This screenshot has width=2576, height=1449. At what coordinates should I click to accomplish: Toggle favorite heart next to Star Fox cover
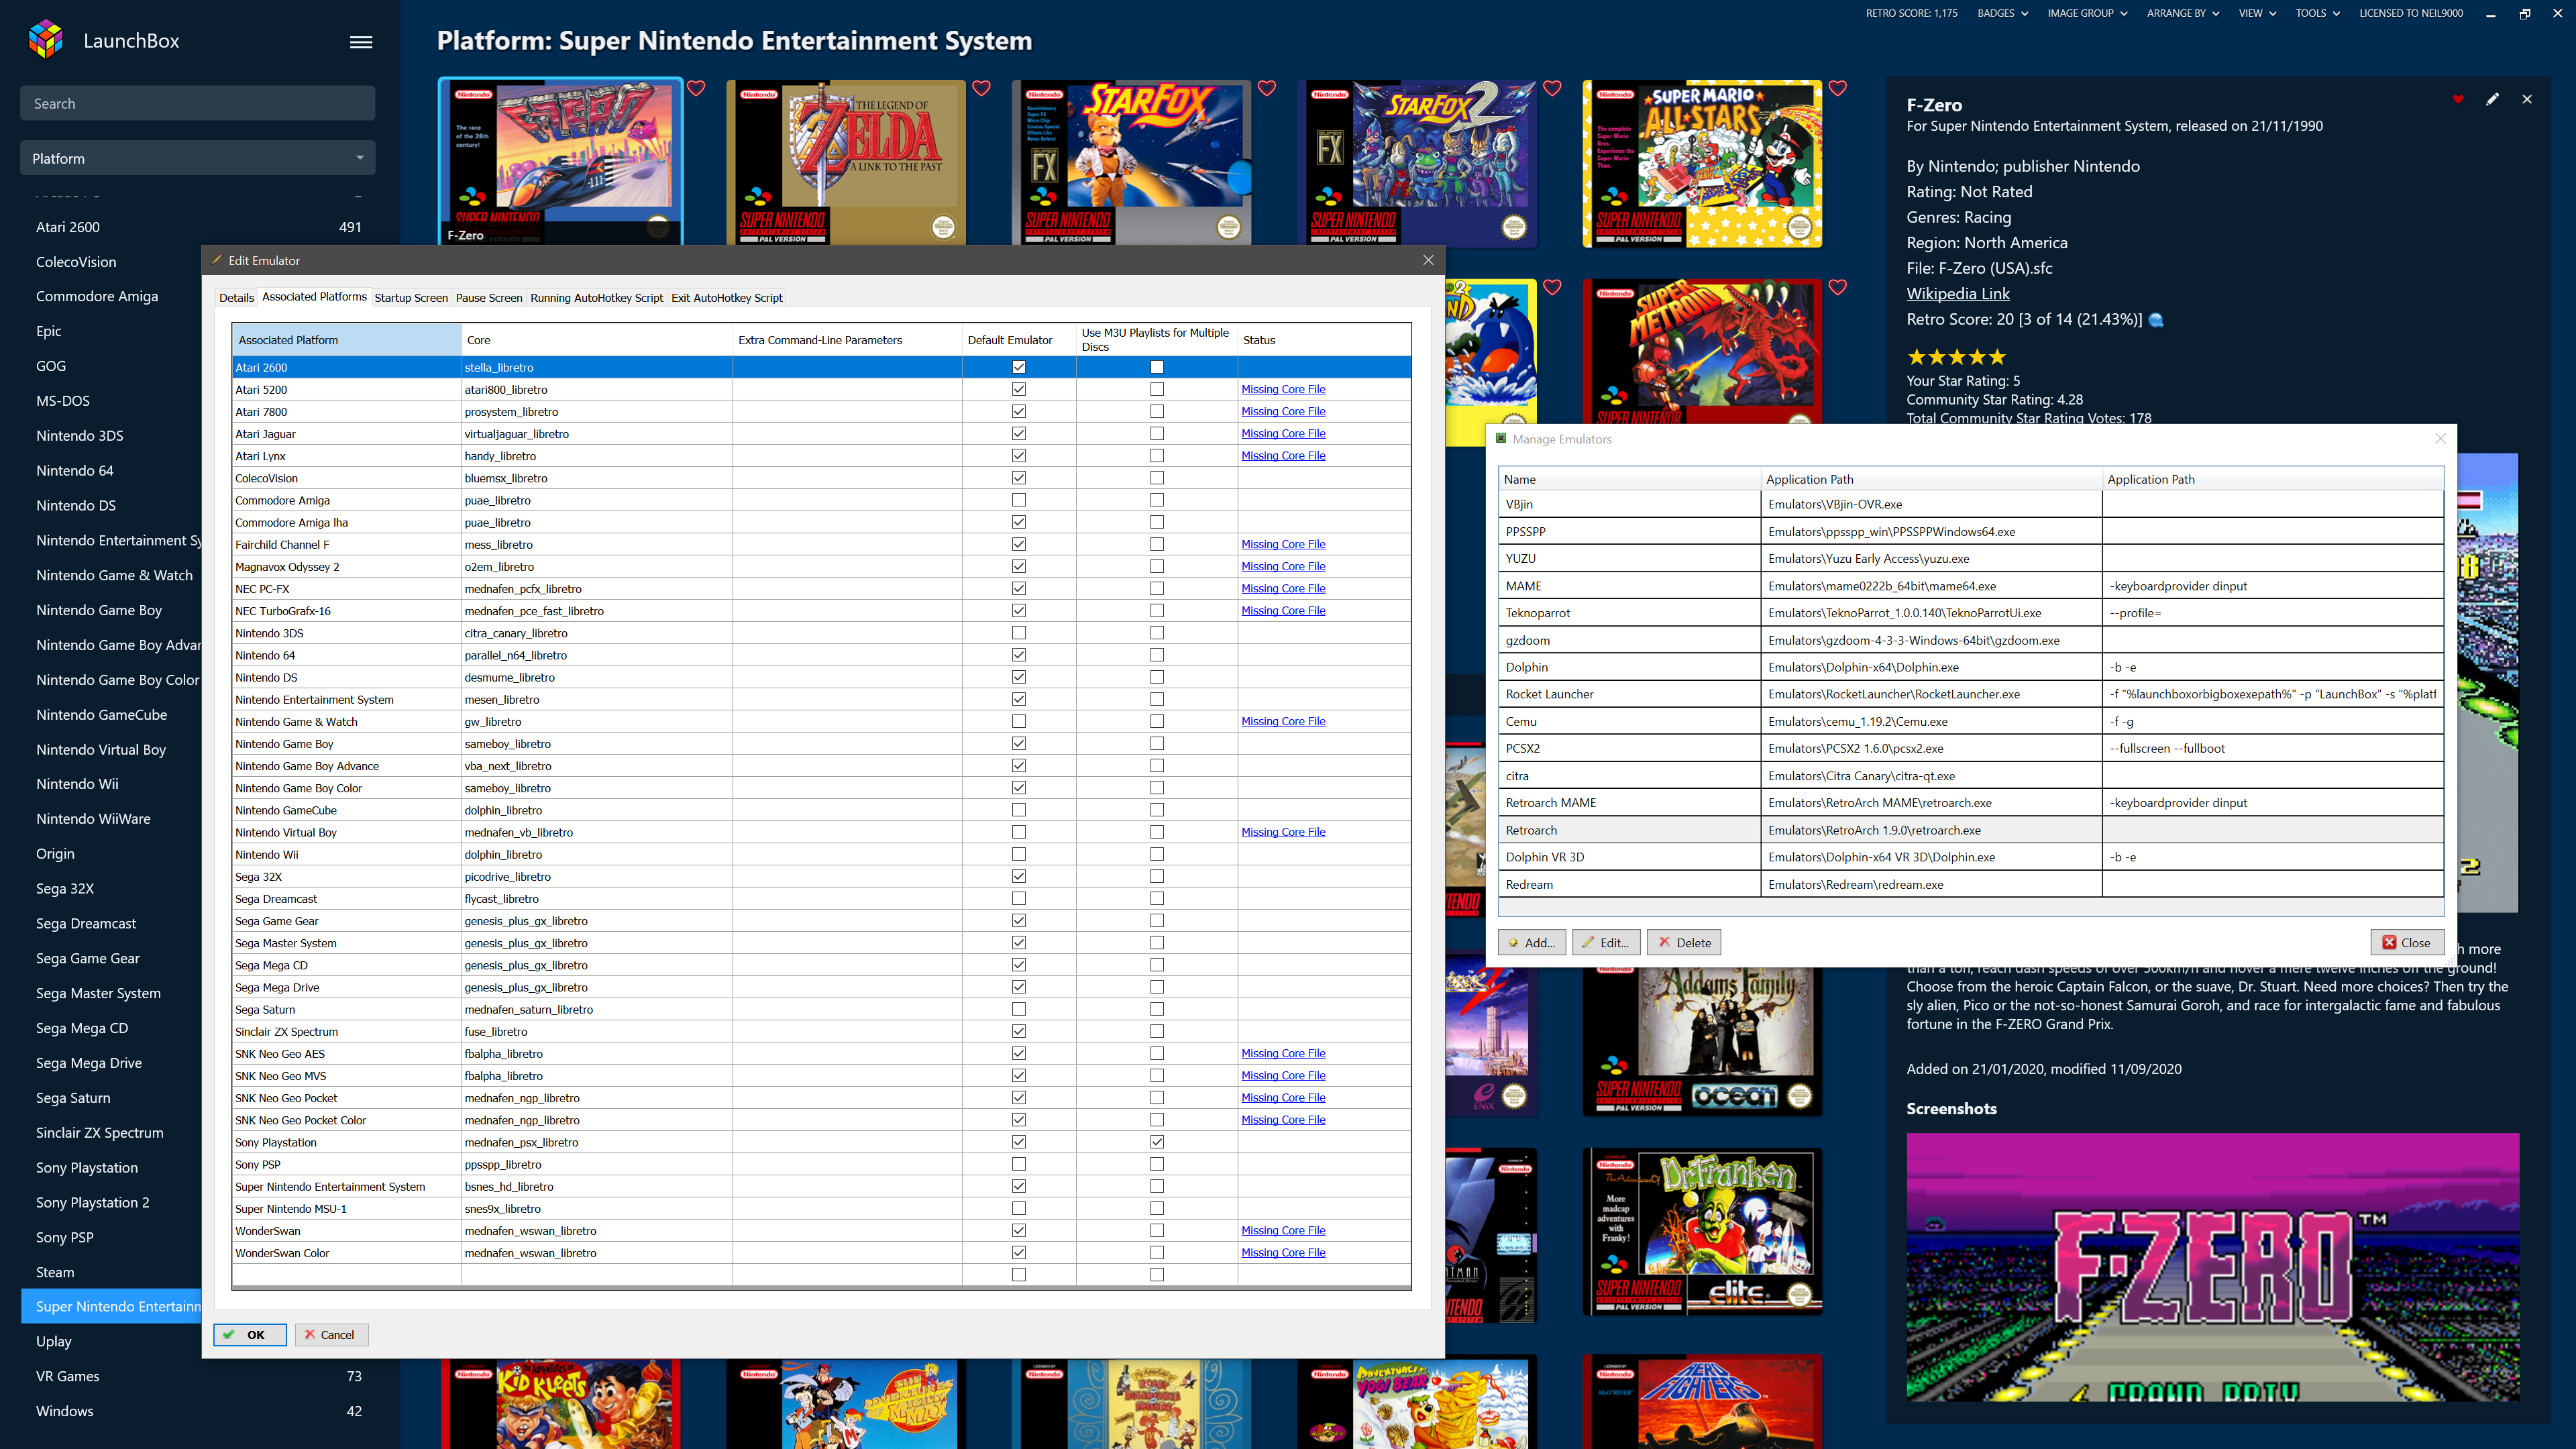click(x=1267, y=88)
